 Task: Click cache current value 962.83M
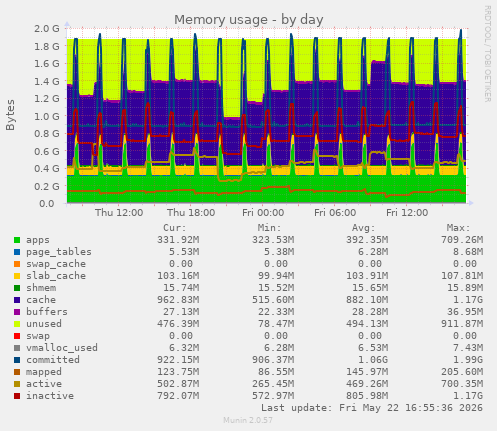(178, 300)
